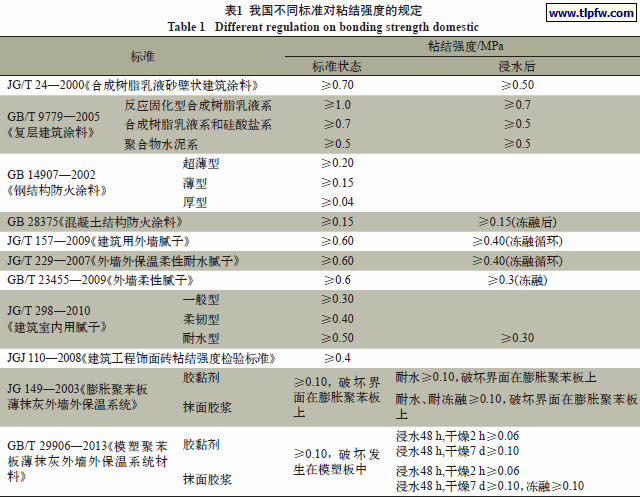This screenshot has width=640, height=498.
Task: Select the '聚合物水泥系' sub-type
Action: (x=161, y=144)
